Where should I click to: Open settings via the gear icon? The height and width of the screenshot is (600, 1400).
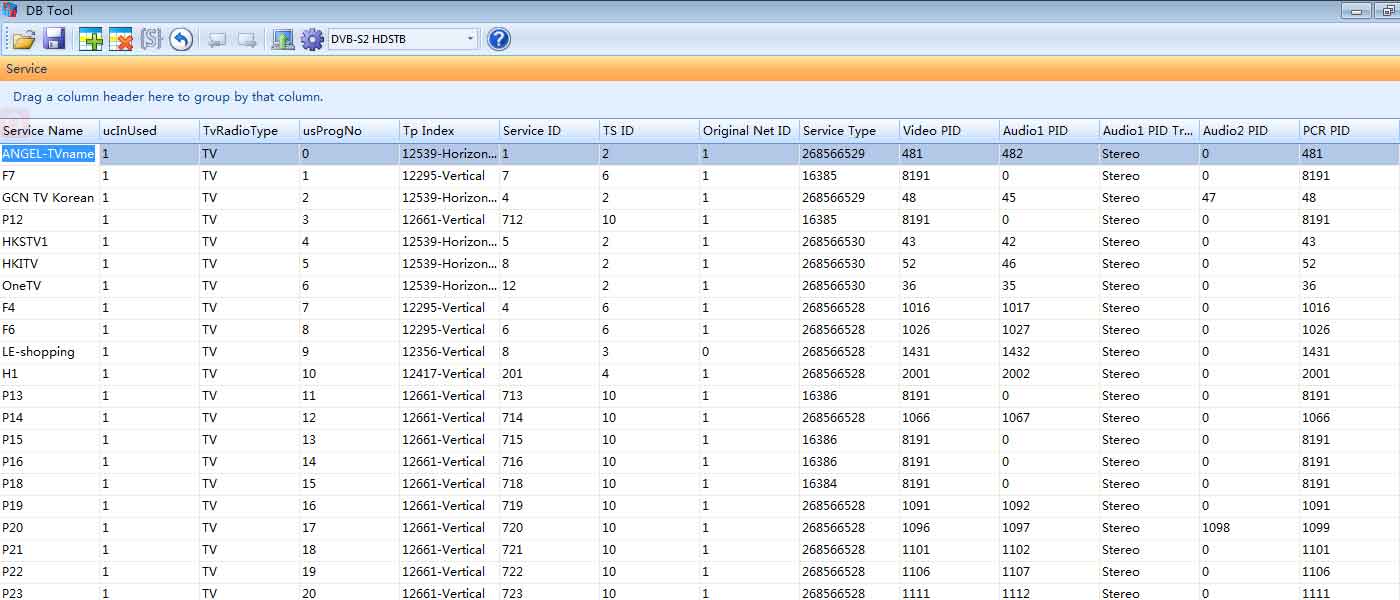click(312, 40)
